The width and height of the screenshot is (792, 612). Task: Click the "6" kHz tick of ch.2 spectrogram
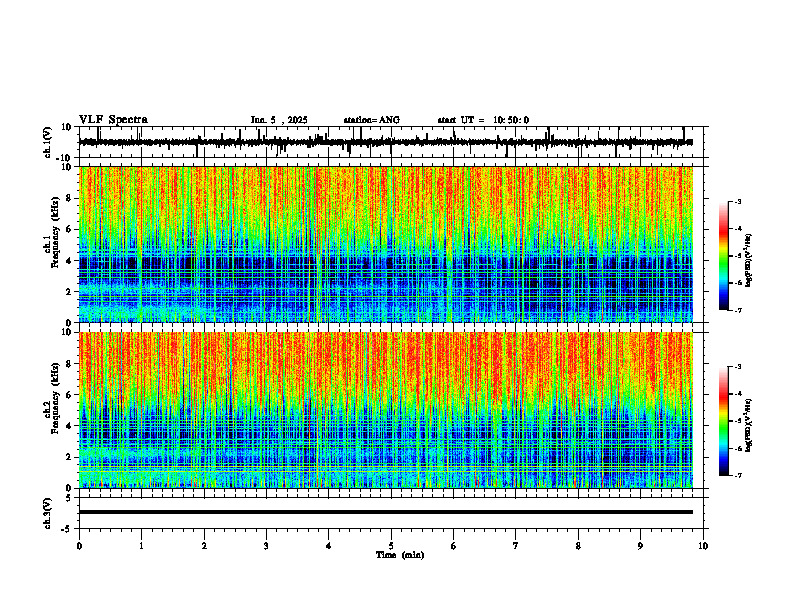pyautogui.click(x=69, y=395)
